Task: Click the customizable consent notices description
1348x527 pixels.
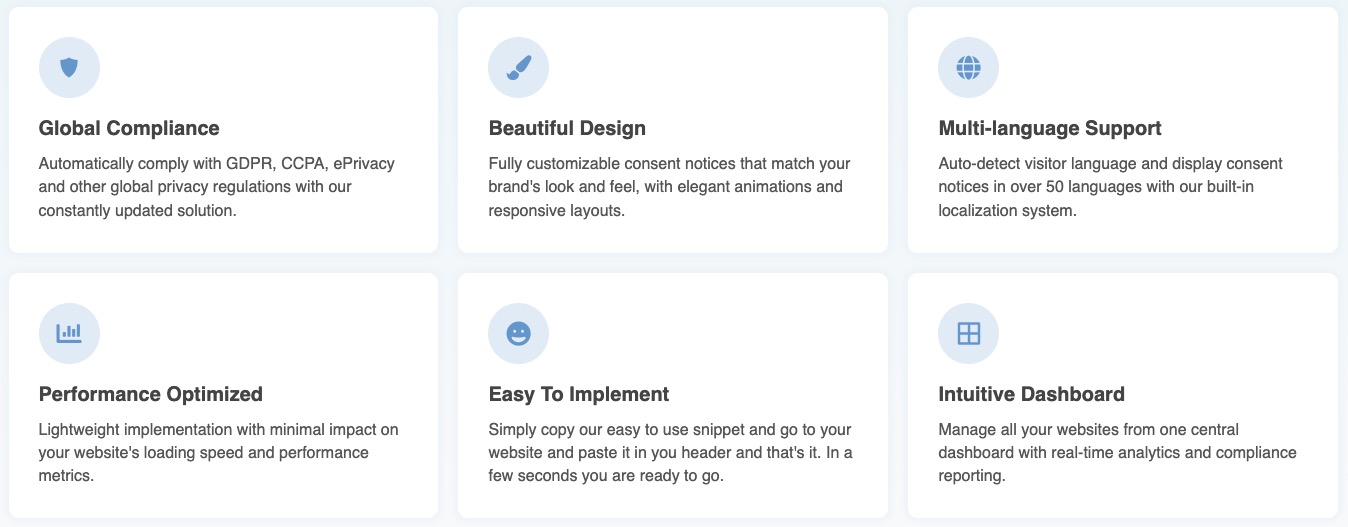Action: pyautogui.click(x=669, y=187)
